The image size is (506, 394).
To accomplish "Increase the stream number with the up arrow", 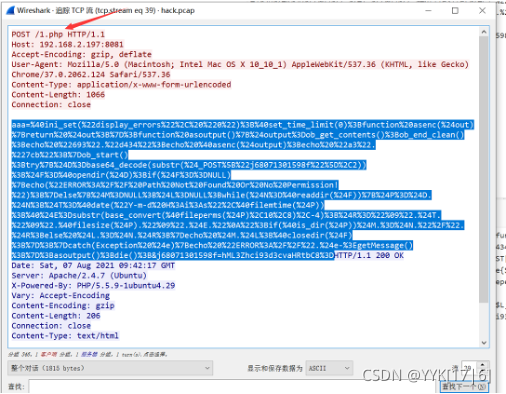I will tap(482, 365).
